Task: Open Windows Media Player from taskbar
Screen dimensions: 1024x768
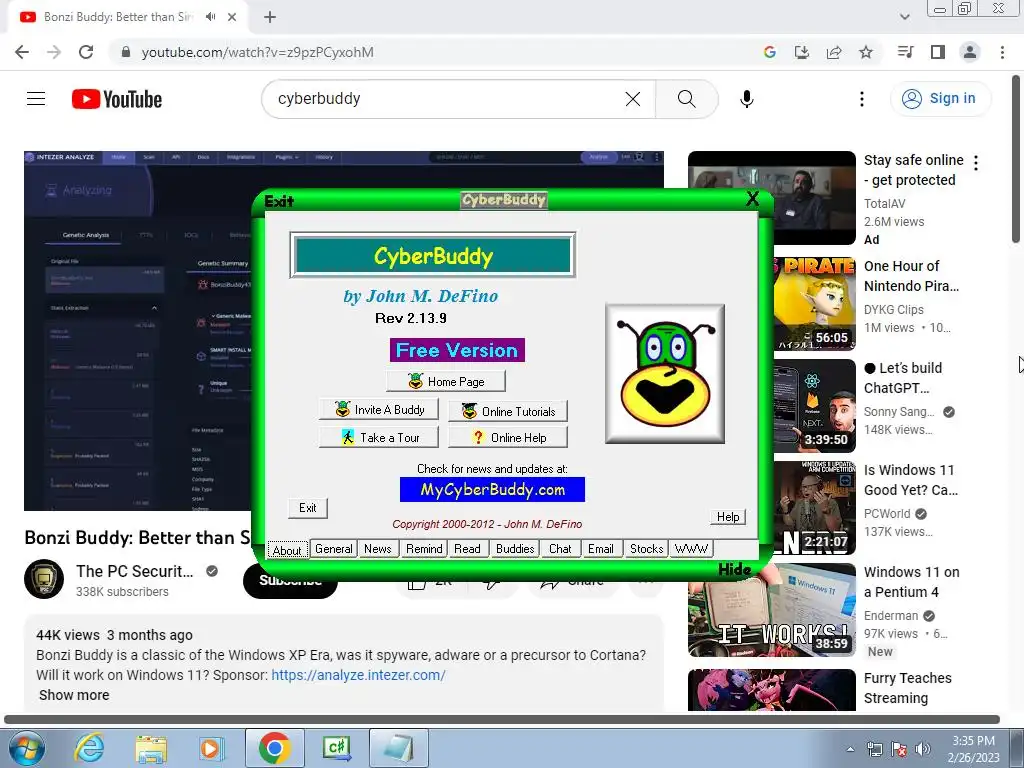Action: coord(211,748)
